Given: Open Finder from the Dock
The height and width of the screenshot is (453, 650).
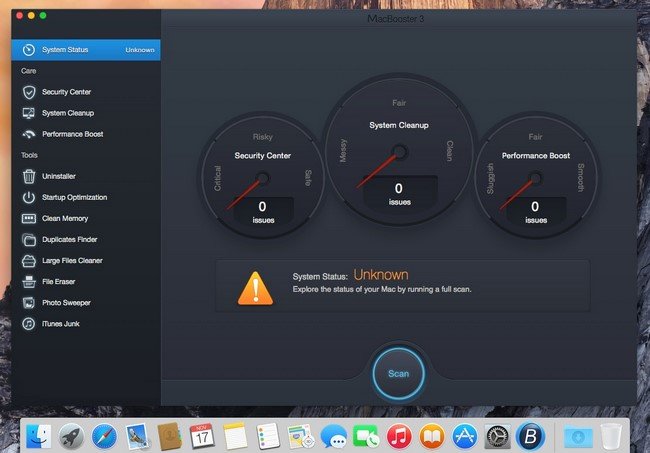Looking at the screenshot, I should coord(39,436).
